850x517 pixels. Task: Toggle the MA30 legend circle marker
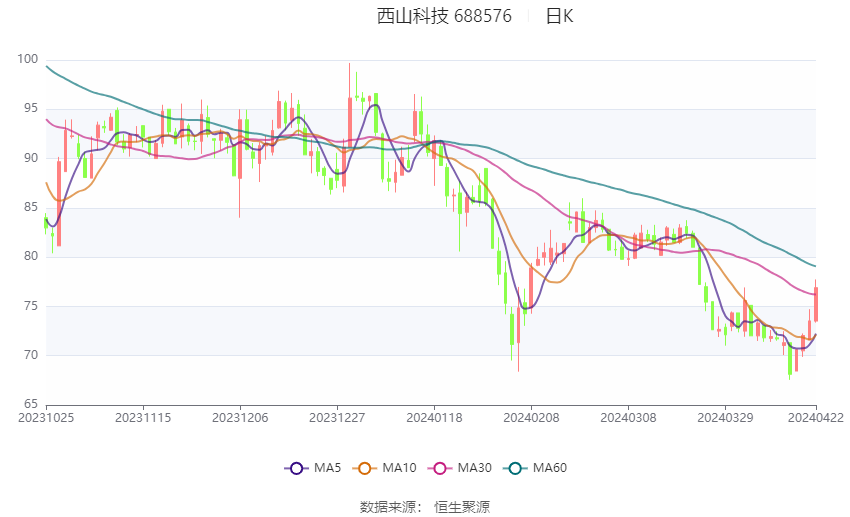[440, 468]
